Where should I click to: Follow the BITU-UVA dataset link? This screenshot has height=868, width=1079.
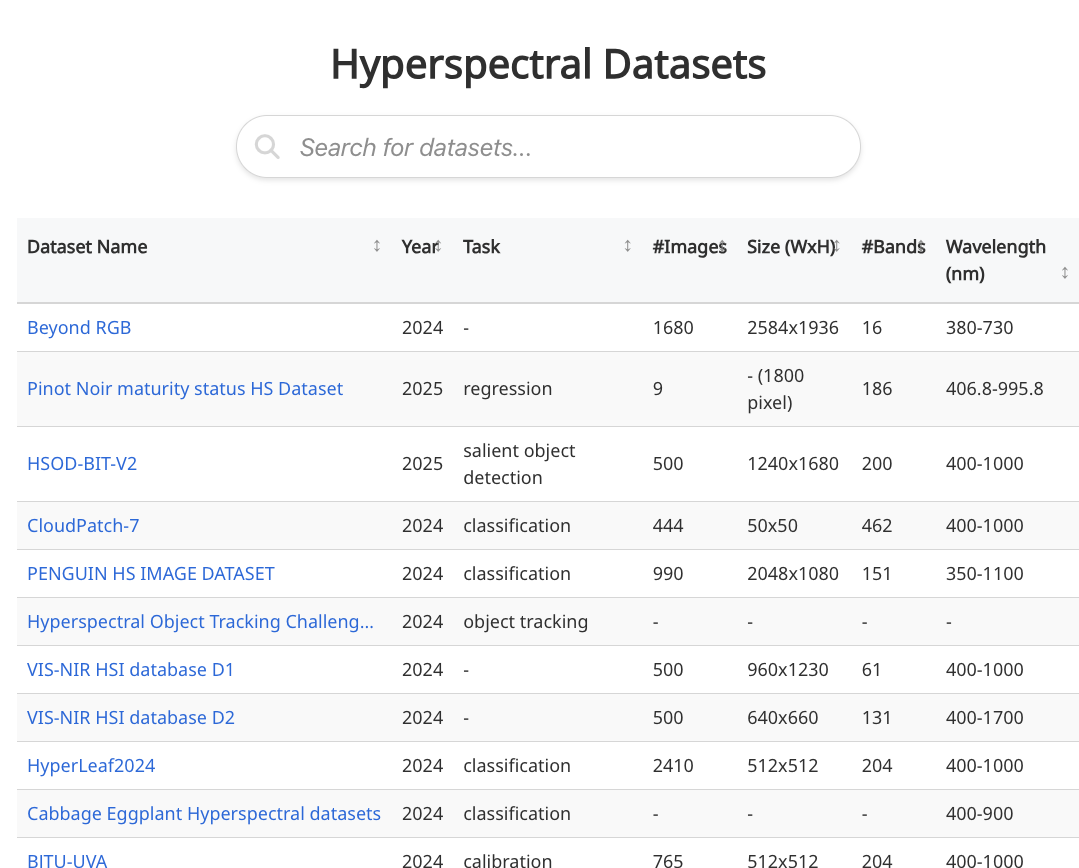[x=67, y=860]
